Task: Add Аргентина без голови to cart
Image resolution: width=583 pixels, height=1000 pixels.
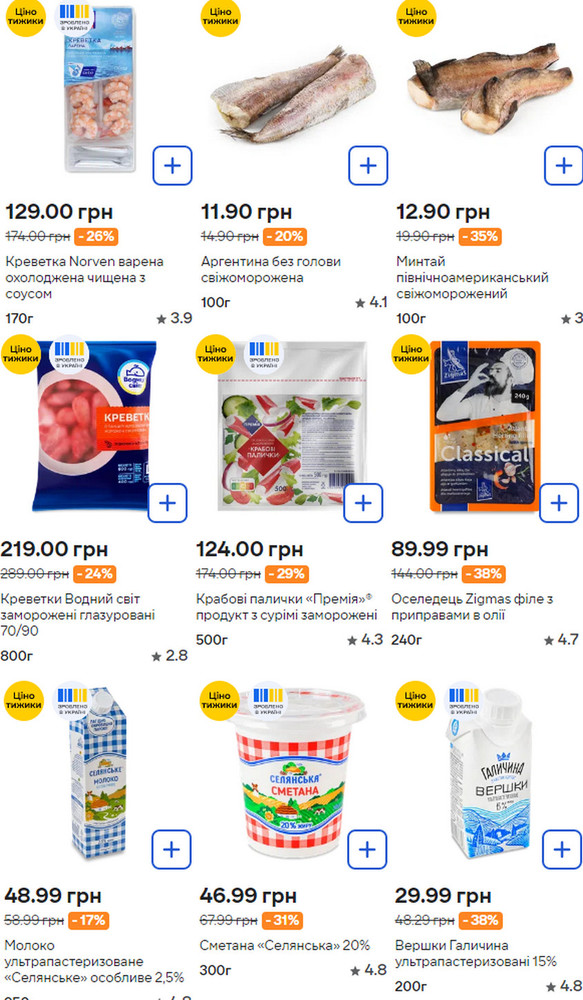Action: 368,166
